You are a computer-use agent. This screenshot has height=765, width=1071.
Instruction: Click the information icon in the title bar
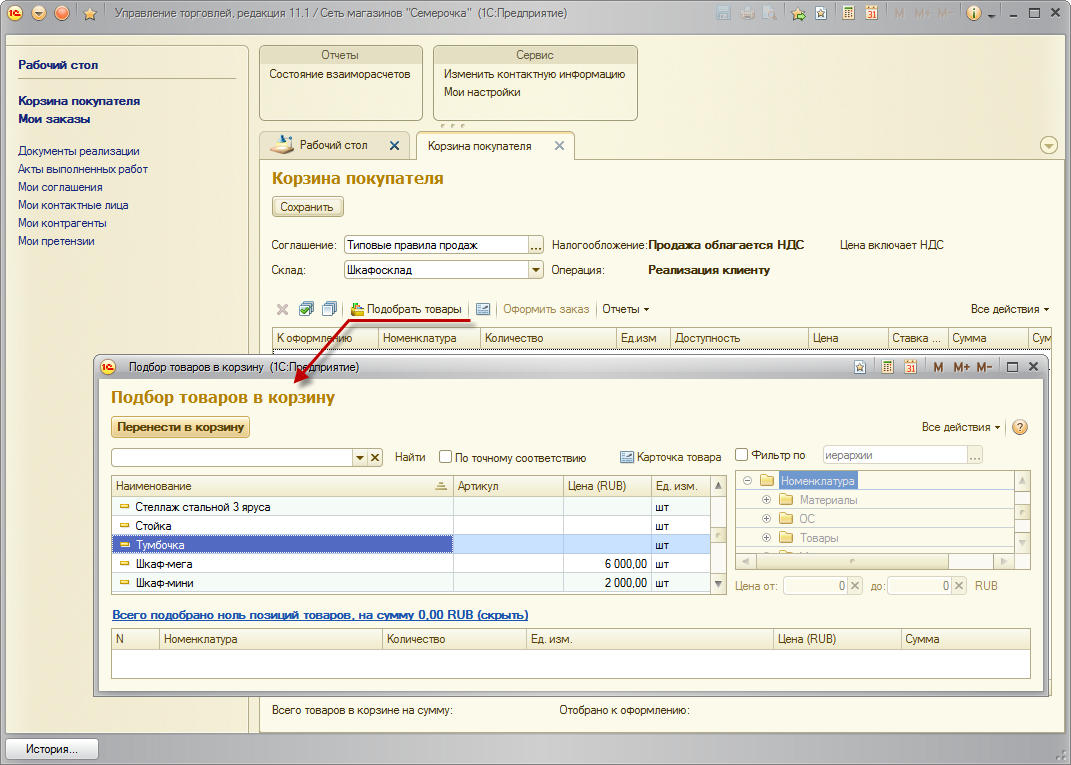974,13
